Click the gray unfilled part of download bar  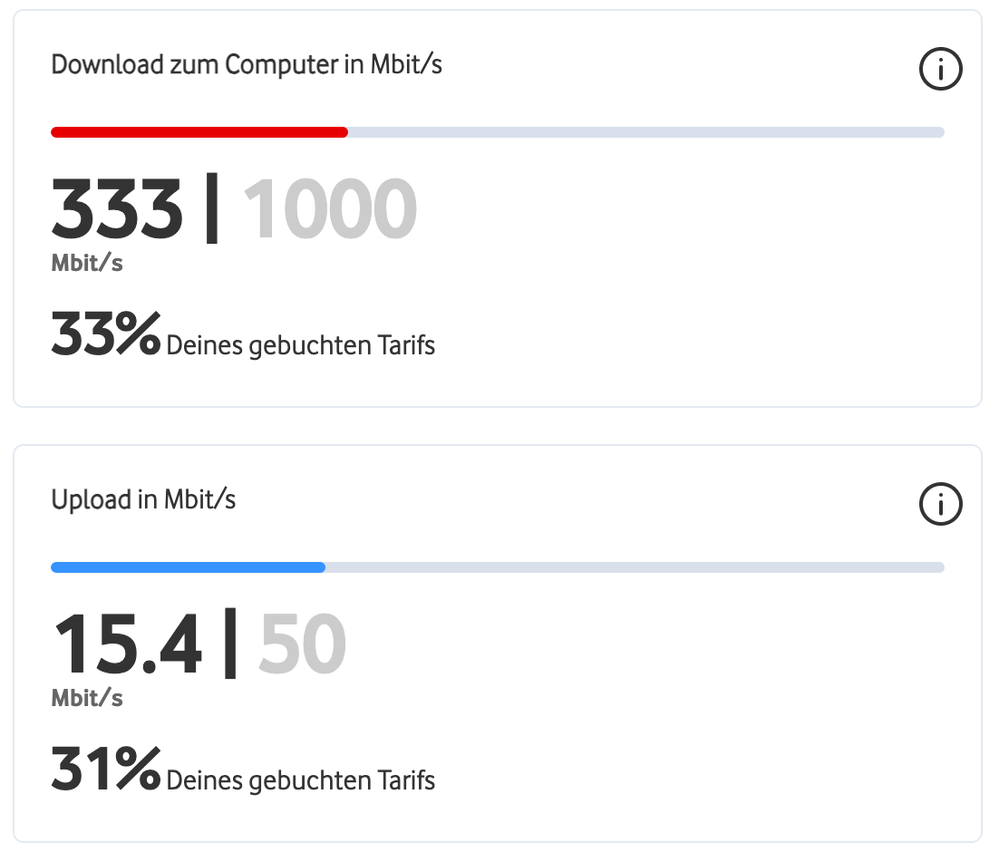(x=645, y=132)
